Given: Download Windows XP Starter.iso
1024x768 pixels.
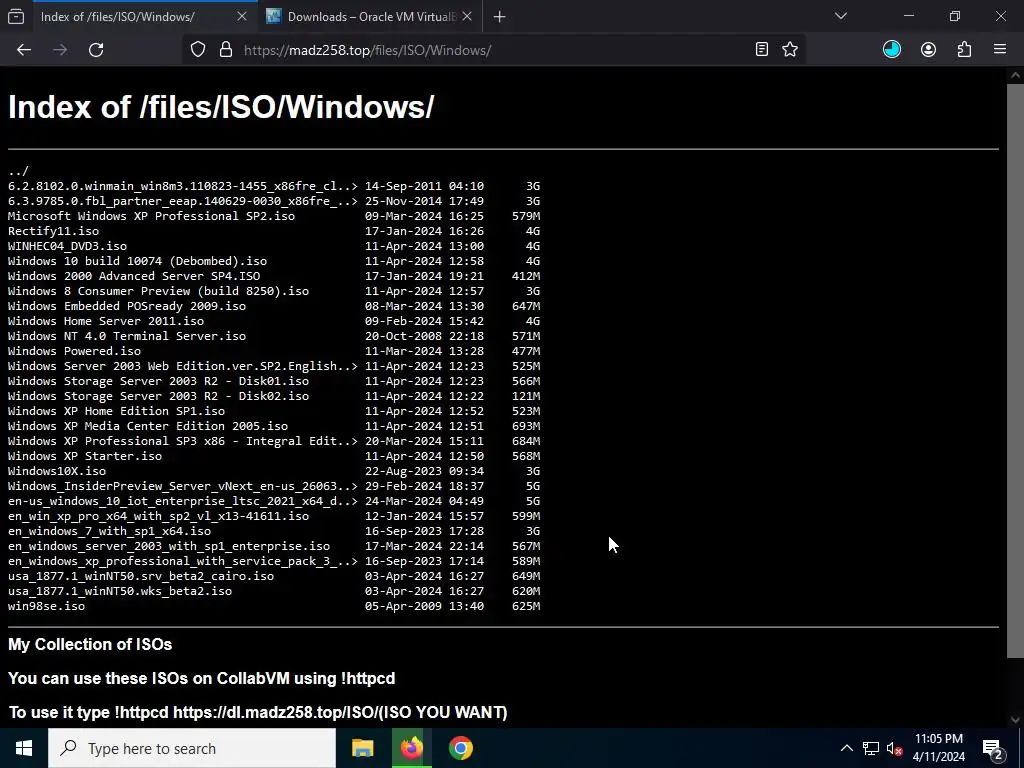Looking at the screenshot, I should 85,456.
